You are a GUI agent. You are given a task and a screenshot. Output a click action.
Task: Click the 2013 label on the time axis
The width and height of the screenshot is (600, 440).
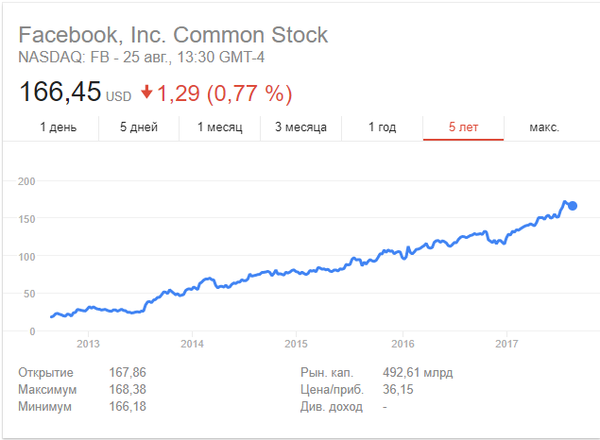[x=88, y=343]
